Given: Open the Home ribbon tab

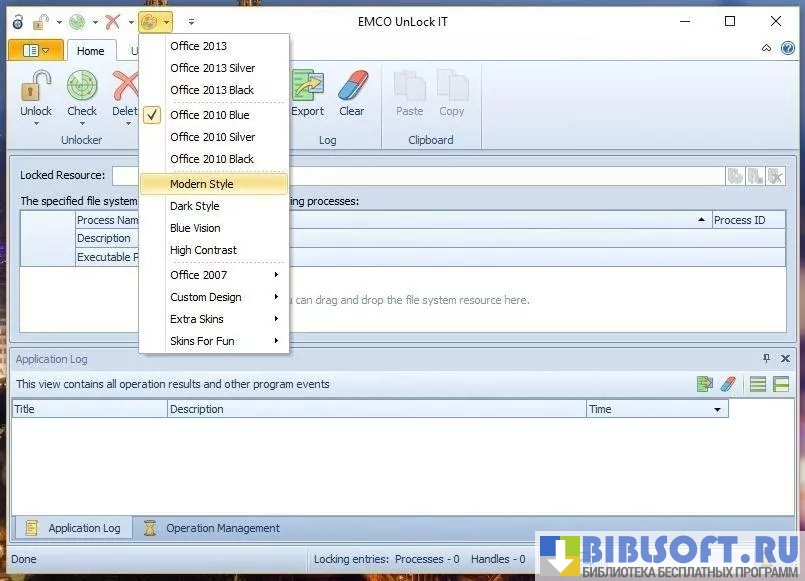Looking at the screenshot, I should pos(90,51).
